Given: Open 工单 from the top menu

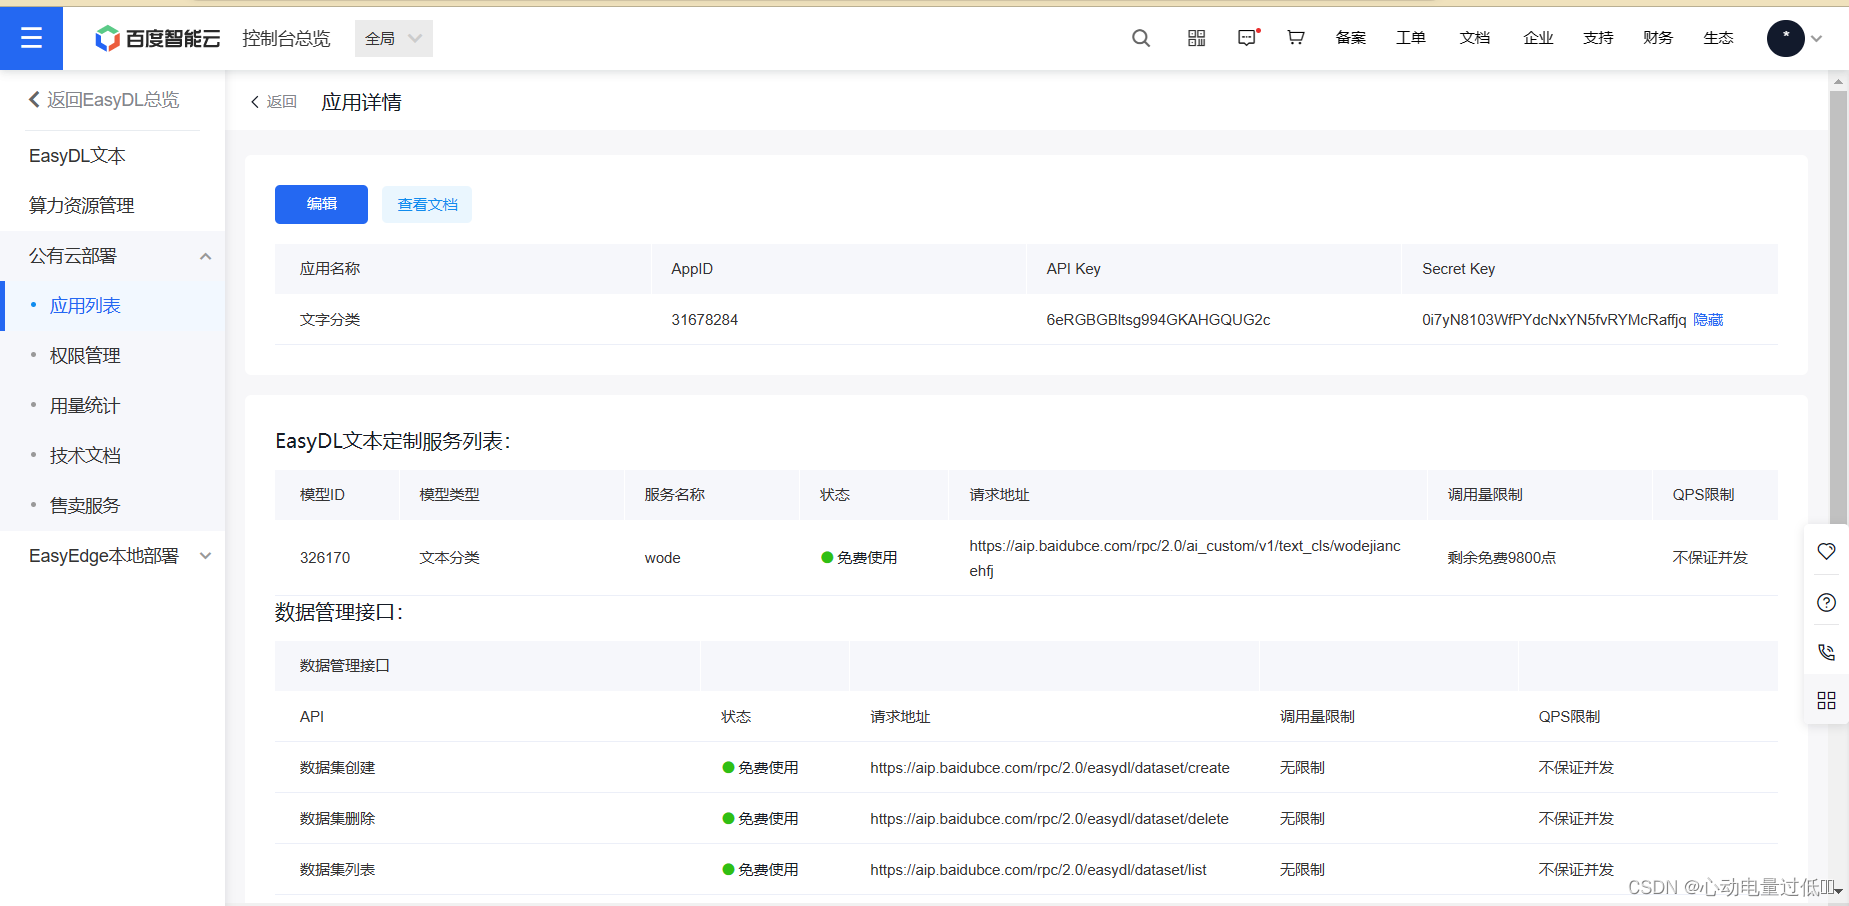Looking at the screenshot, I should pyautogui.click(x=1411, y=37).
